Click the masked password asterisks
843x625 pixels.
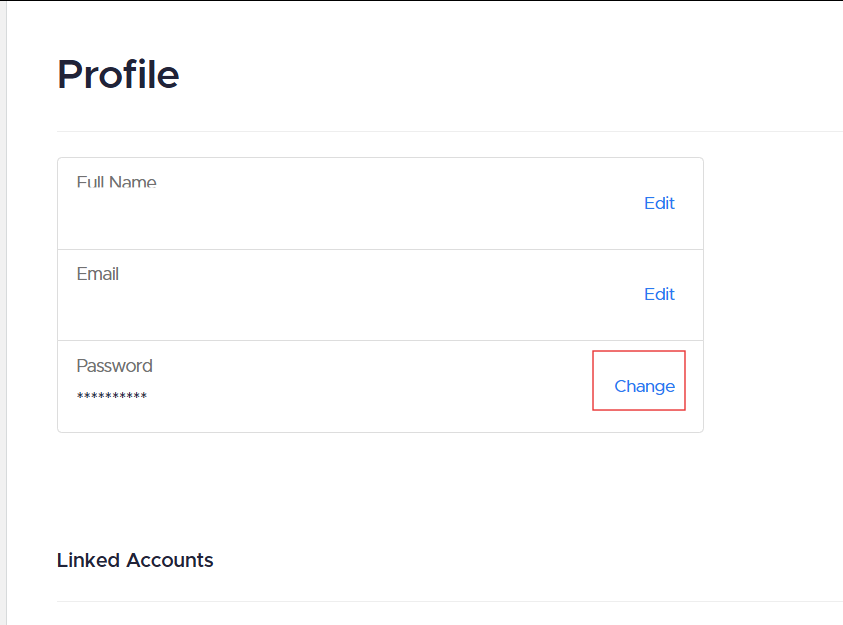pyautogui.click(x=112, y=396)
